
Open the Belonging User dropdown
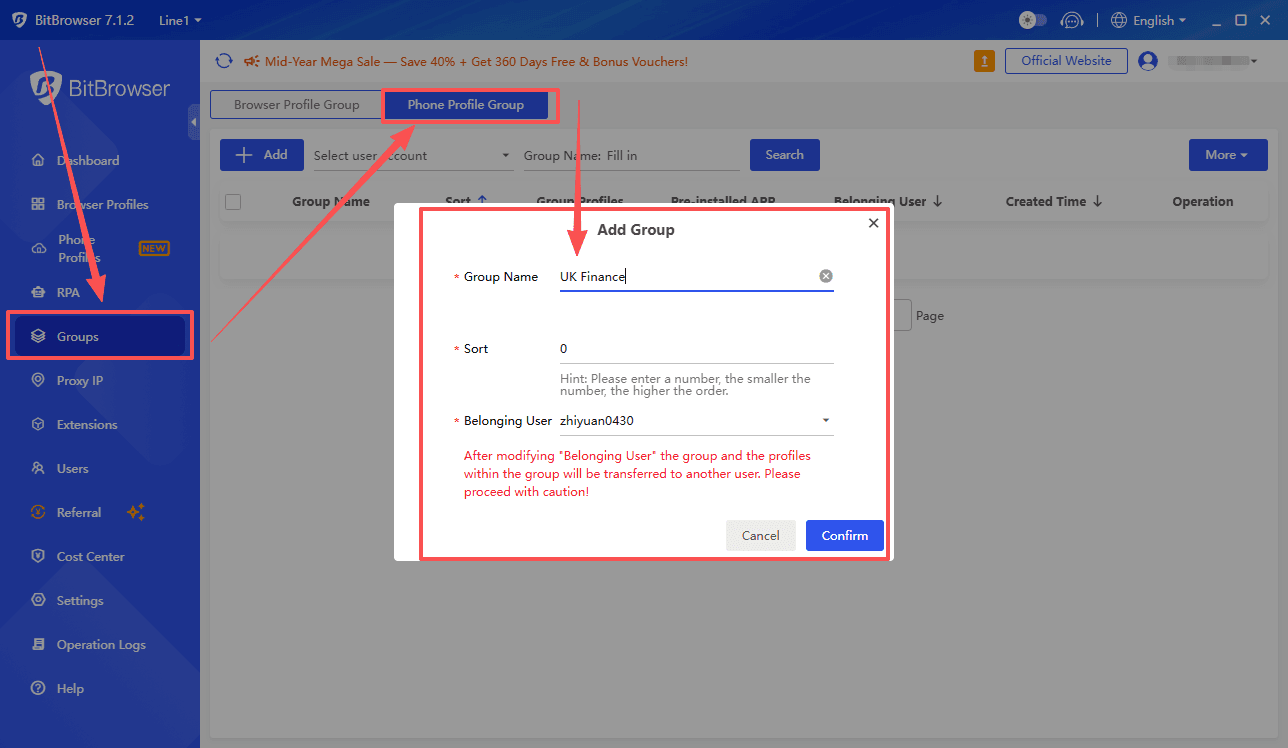point(697,421)
